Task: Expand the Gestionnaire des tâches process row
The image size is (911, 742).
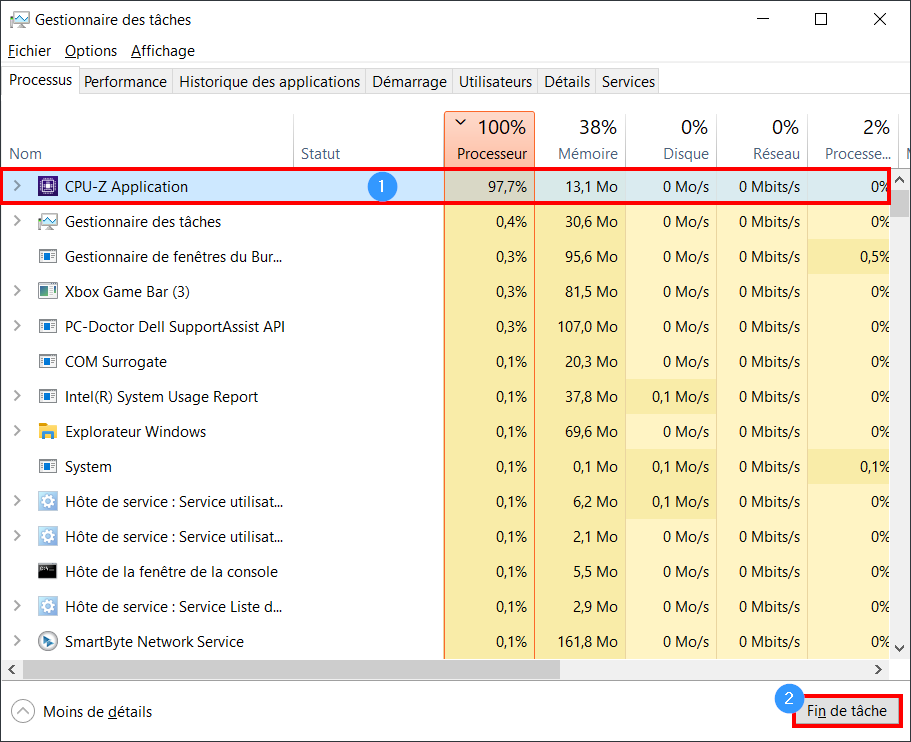Action: point(17,221)
